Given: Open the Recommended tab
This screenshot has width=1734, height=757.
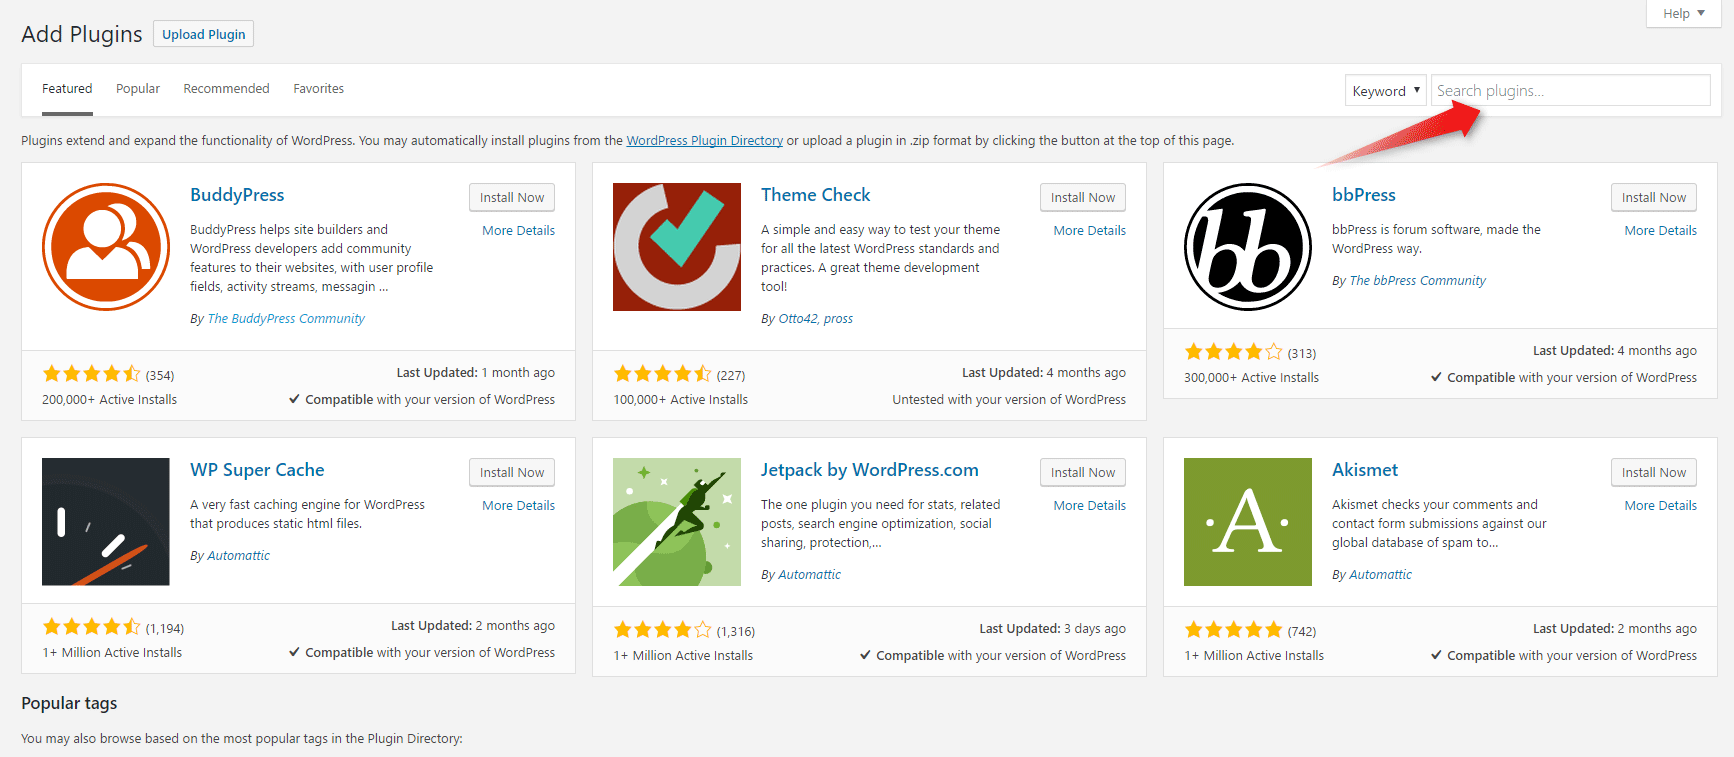Looking at the screenshot, I should [x=226, y=89].
